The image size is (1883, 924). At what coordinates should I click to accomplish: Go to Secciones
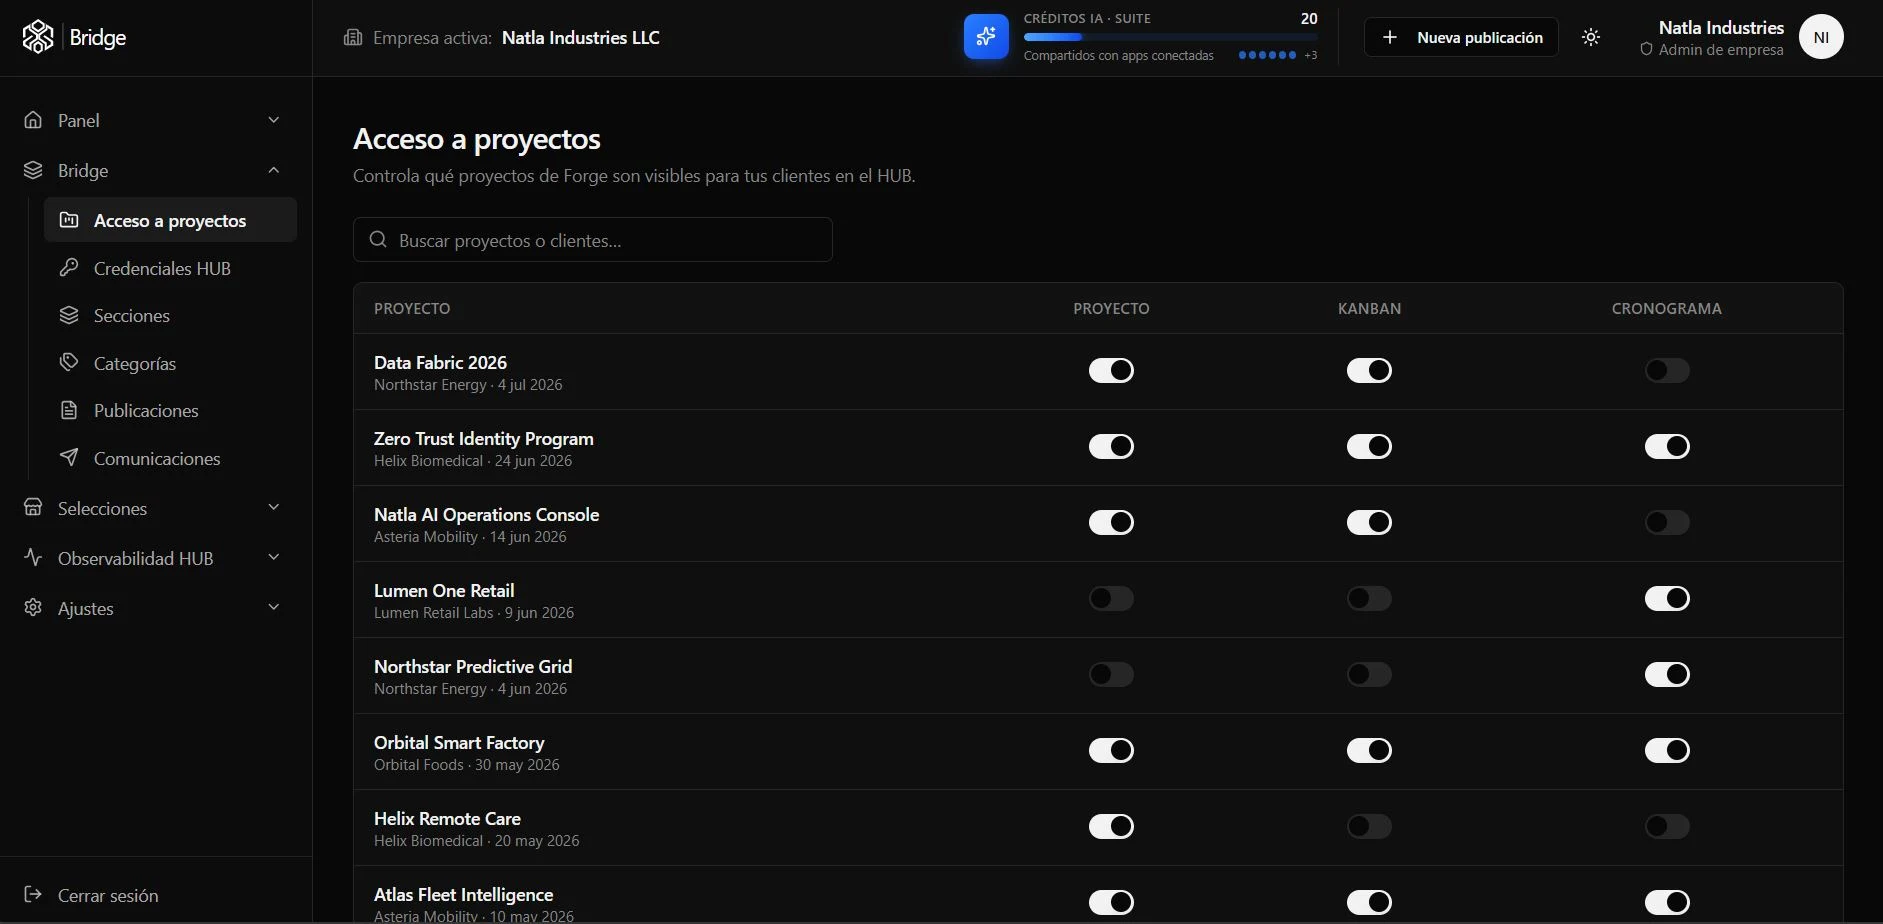click(170, 315)
